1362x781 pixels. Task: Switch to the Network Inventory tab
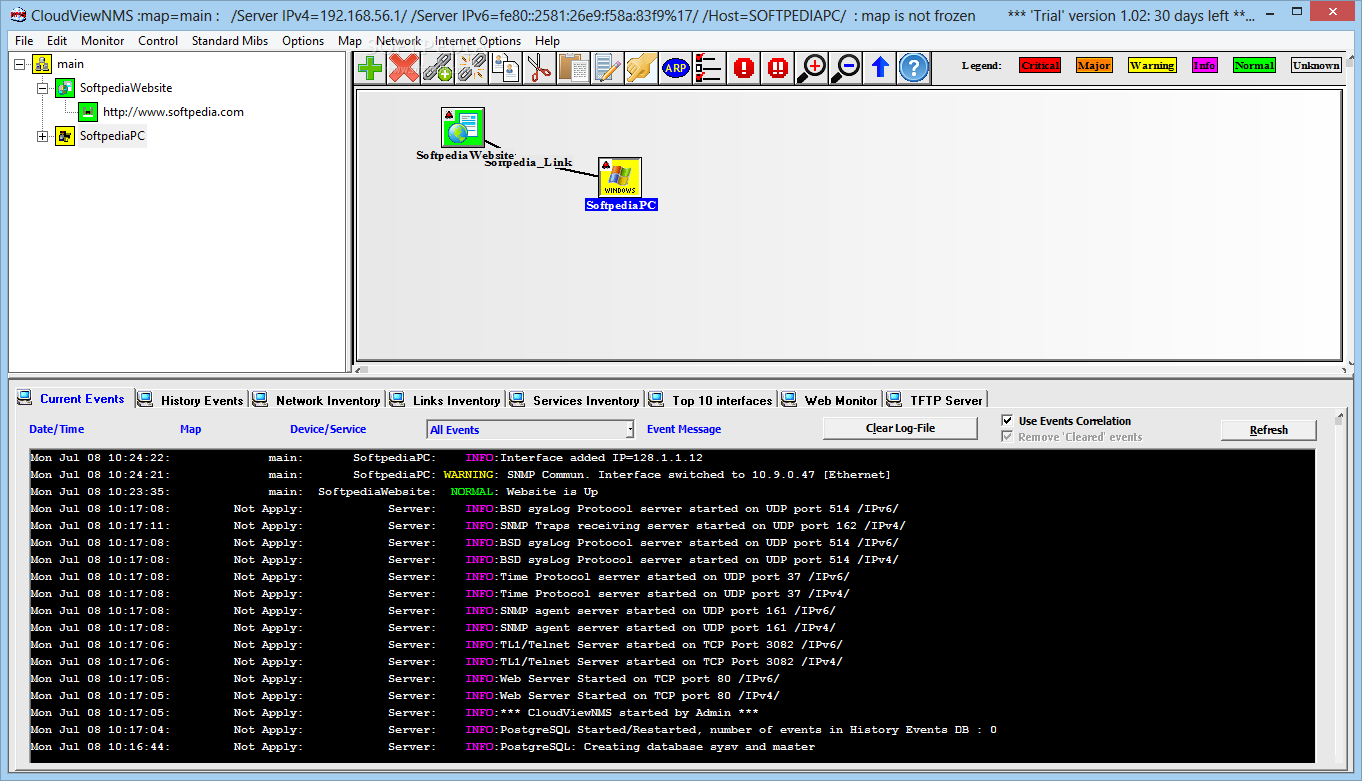click(318, 400)
